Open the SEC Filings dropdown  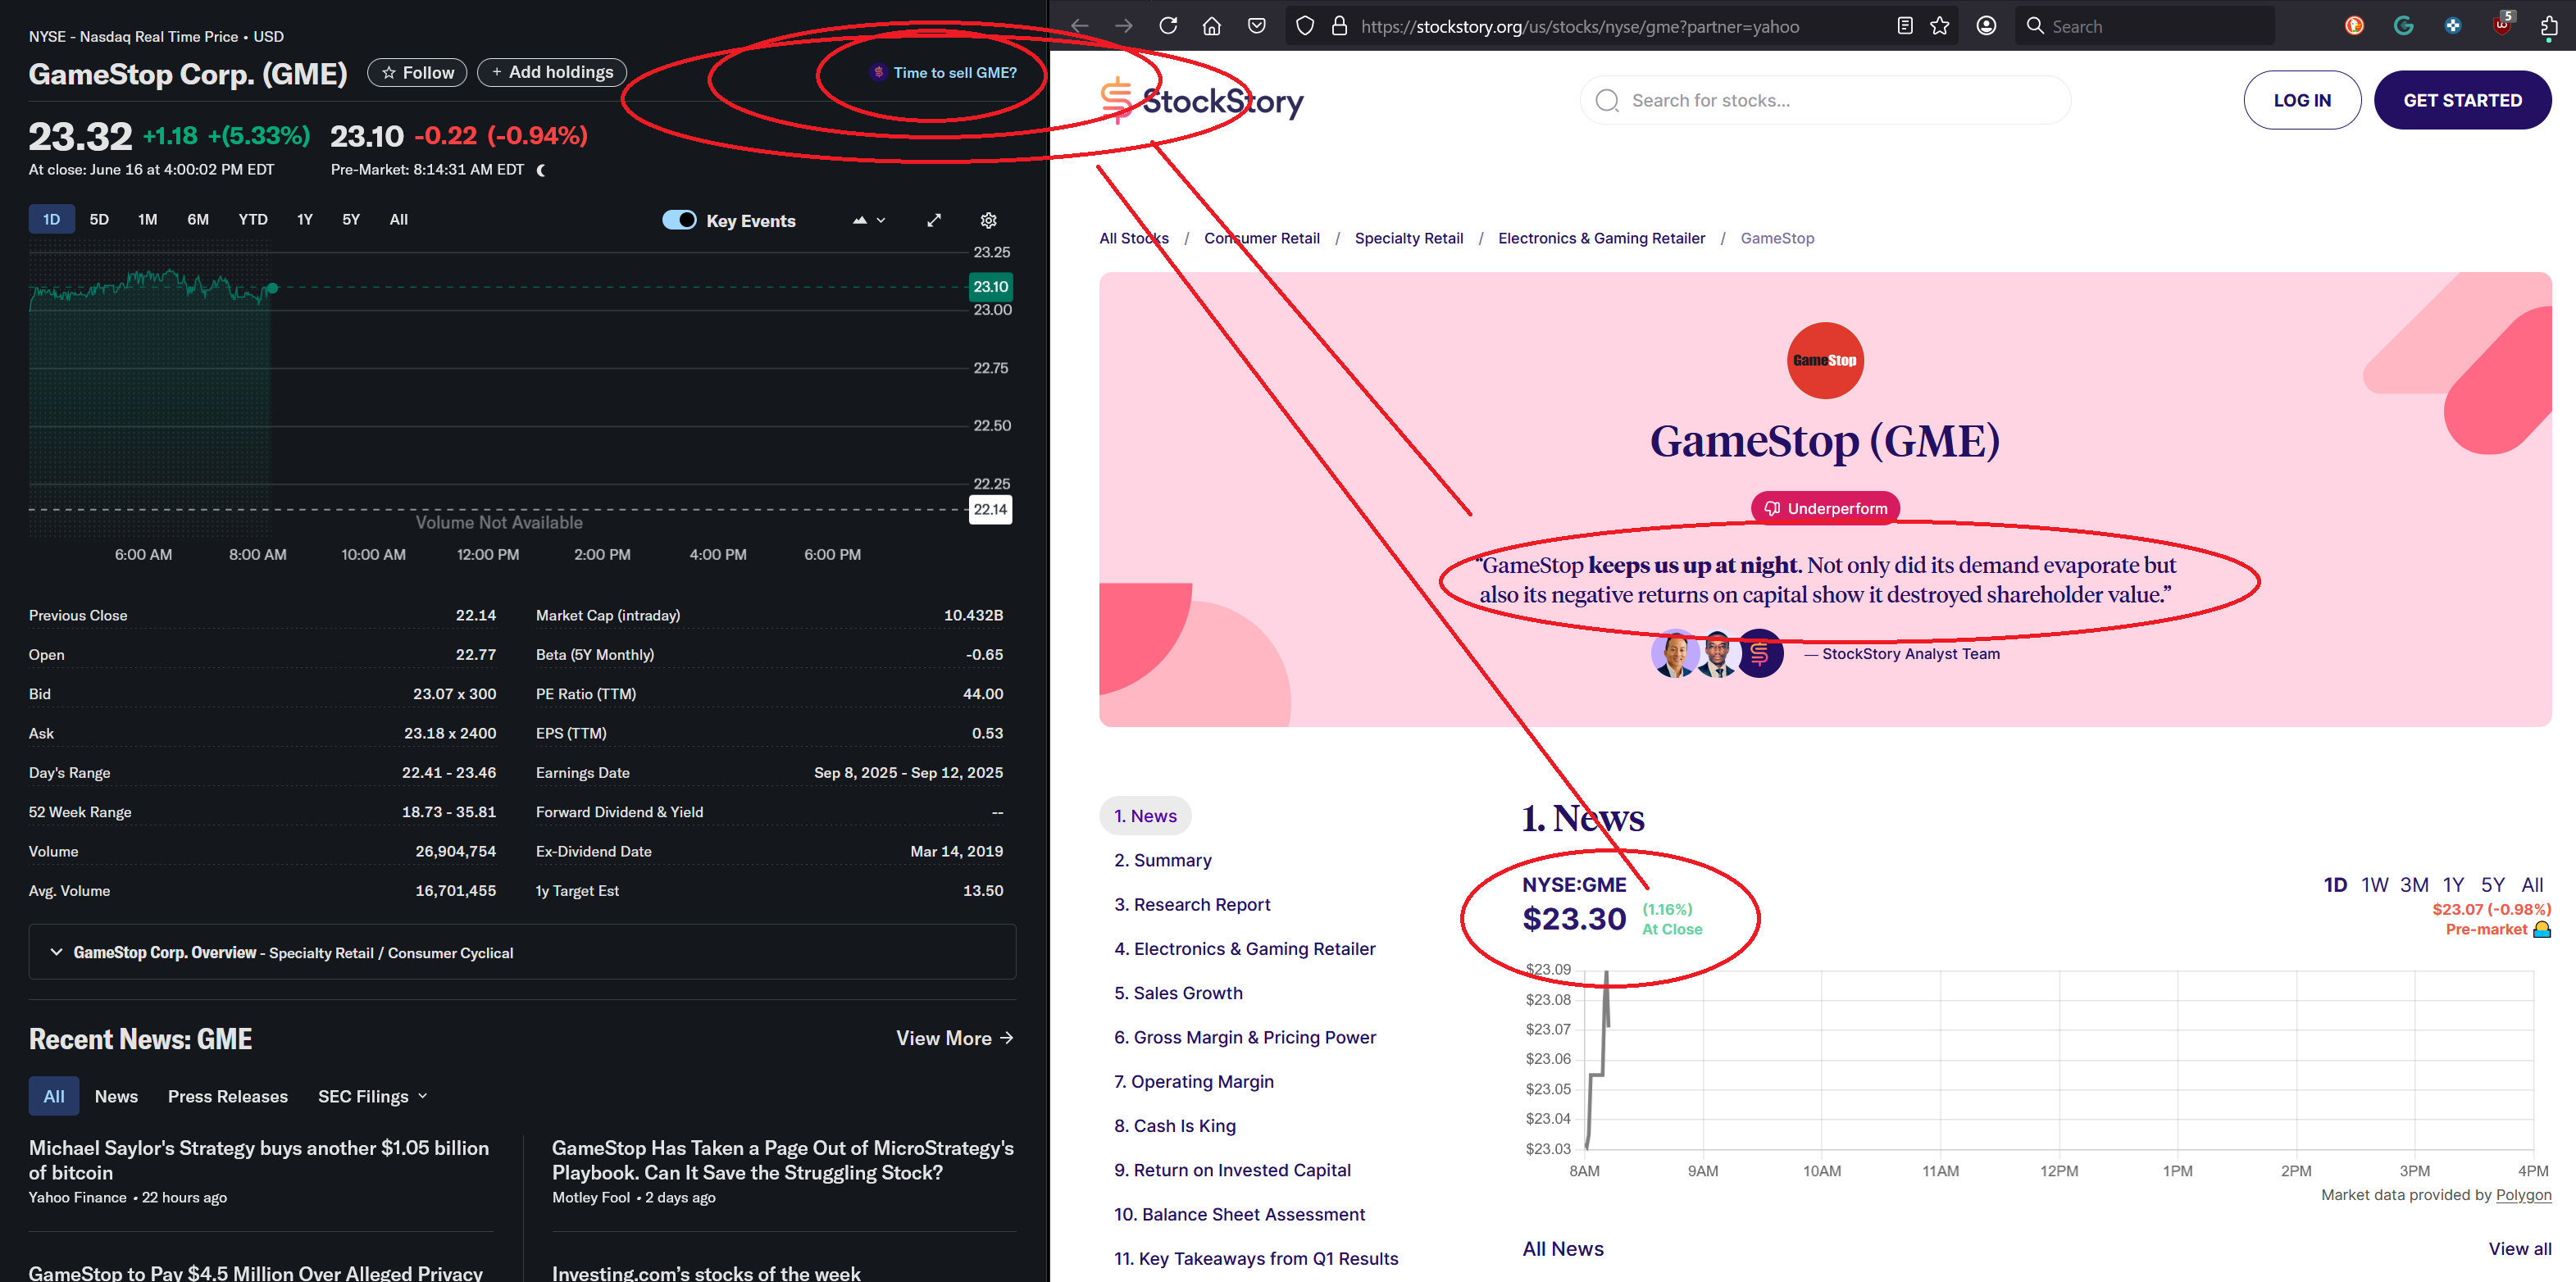[373, 1096]
